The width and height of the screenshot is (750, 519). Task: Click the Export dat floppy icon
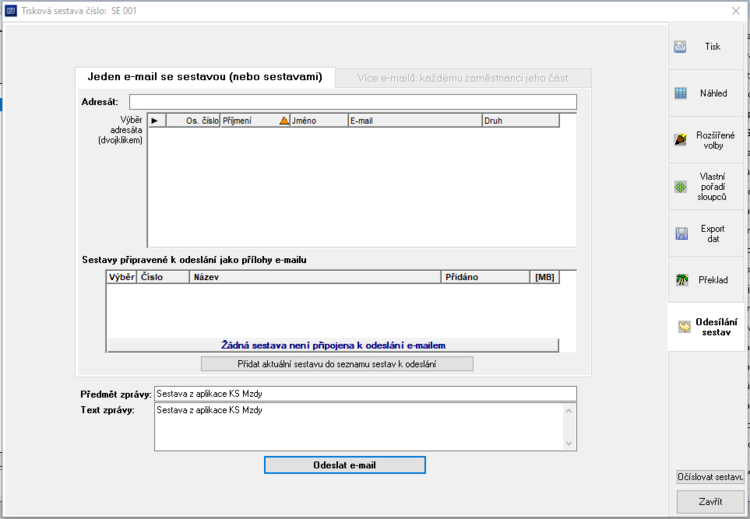(x=681, y=233)
